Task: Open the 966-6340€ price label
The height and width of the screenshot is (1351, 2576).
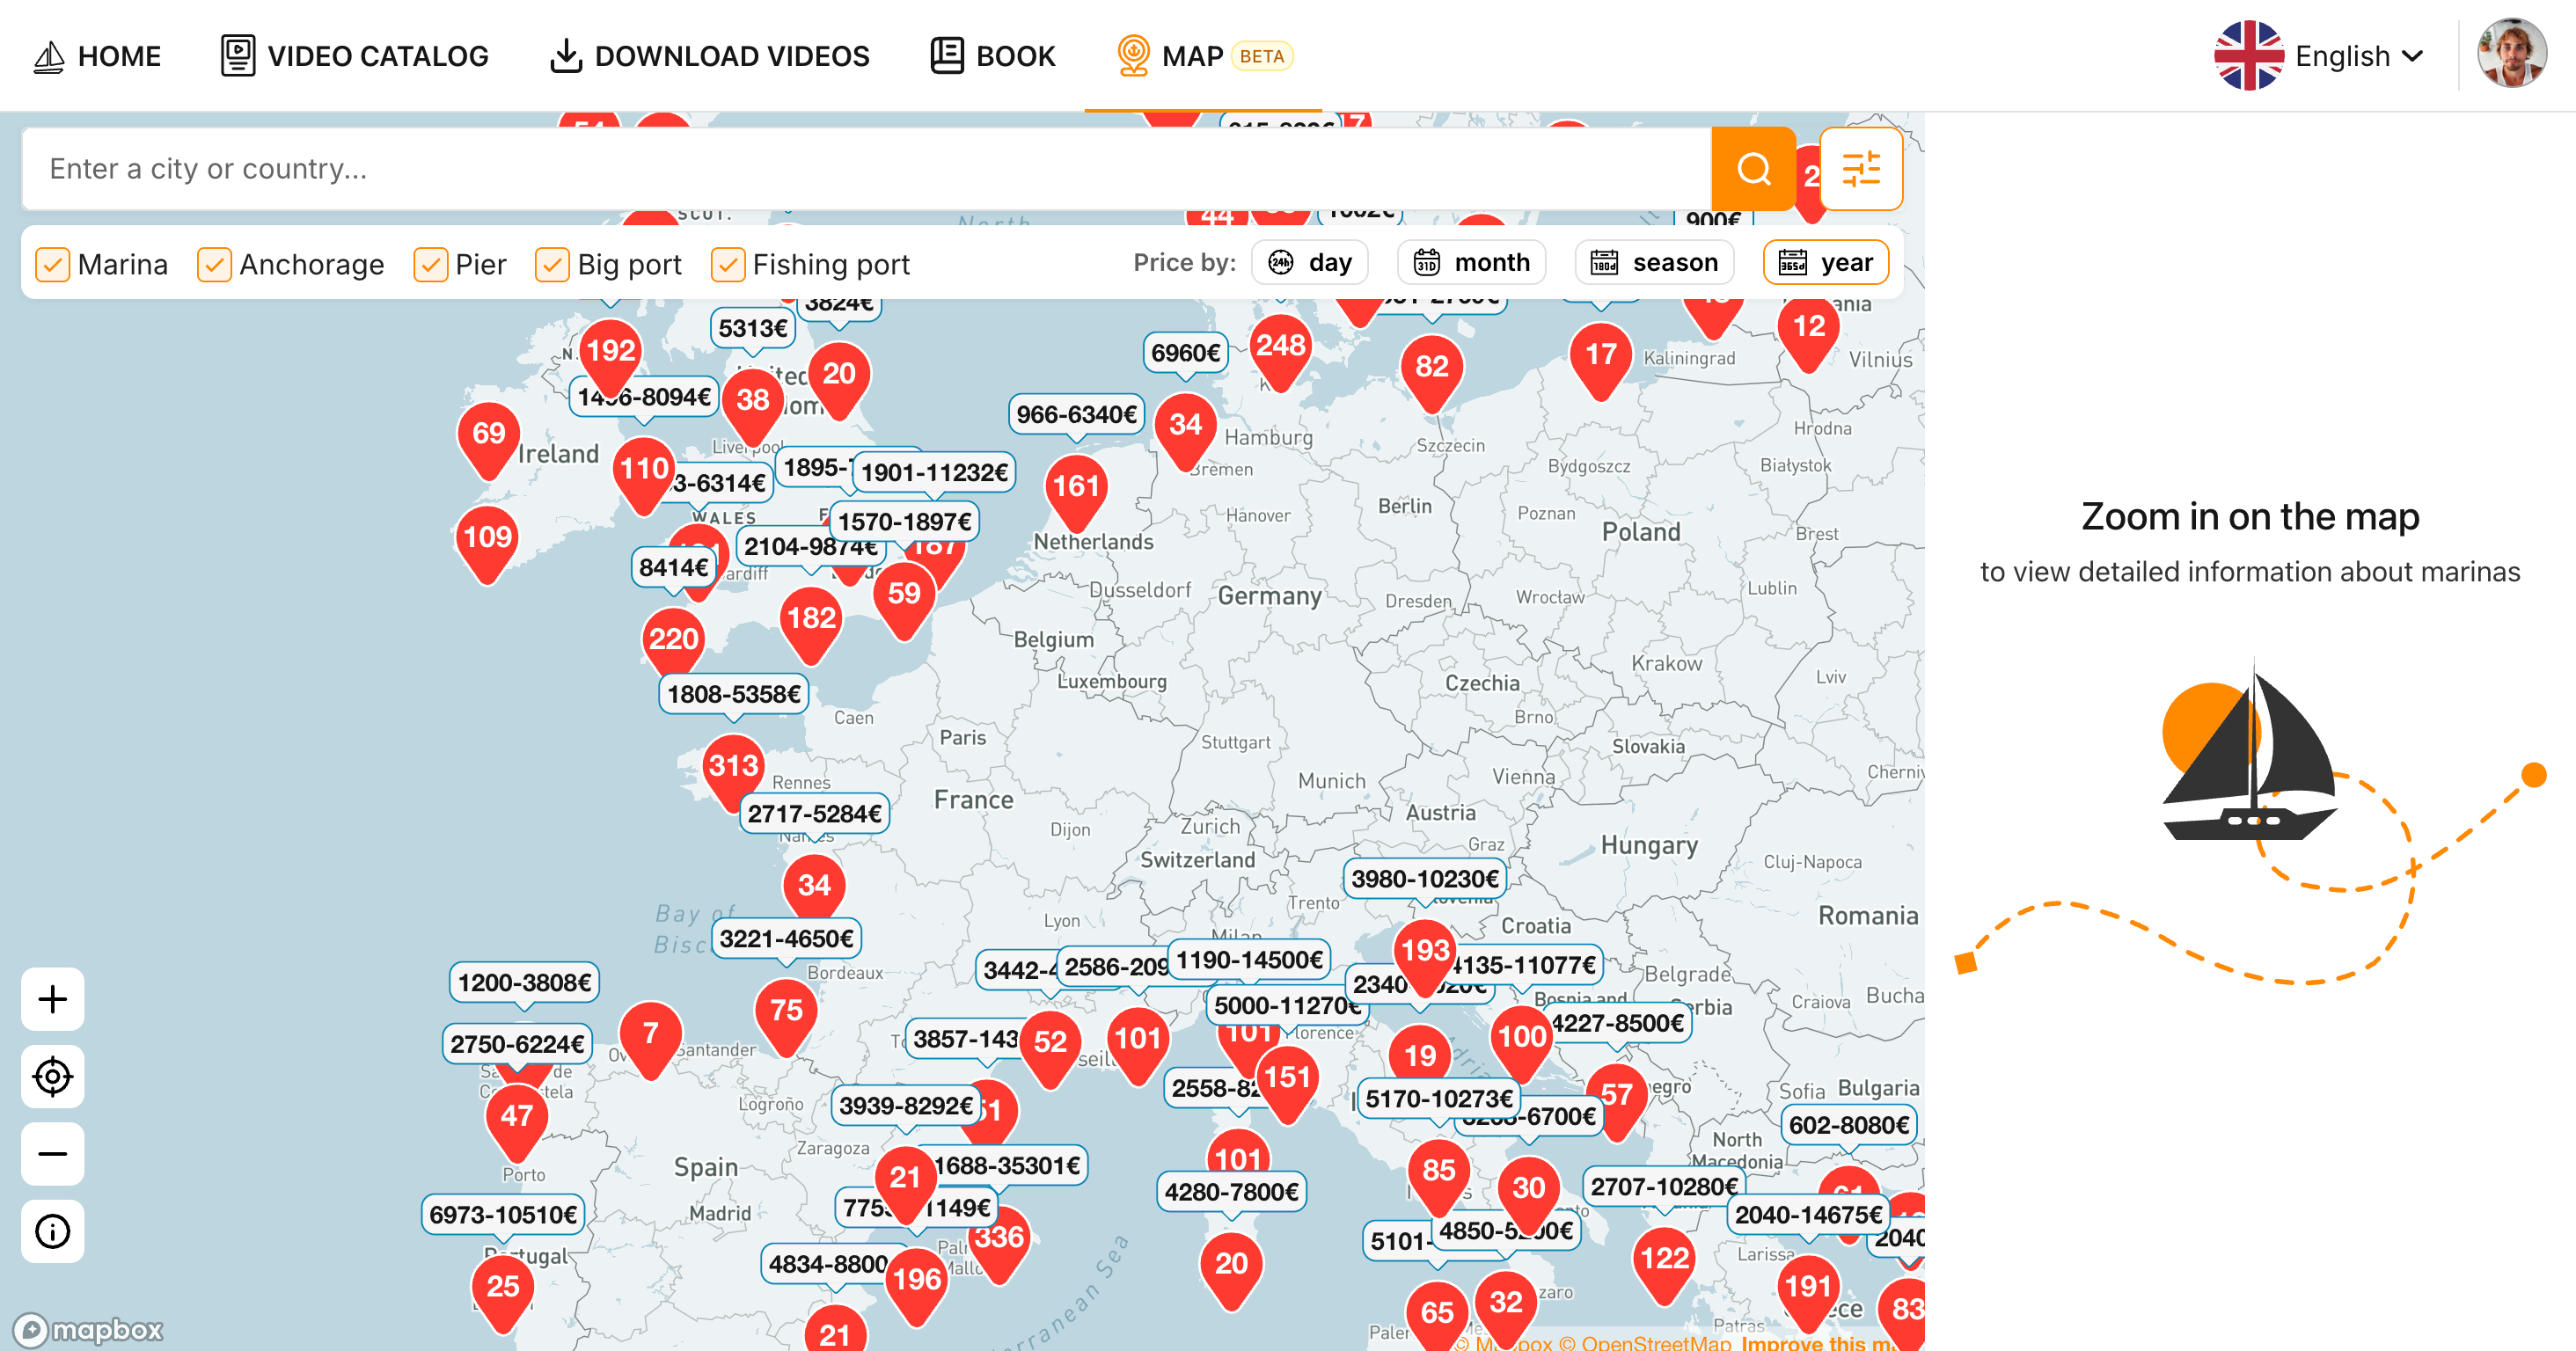Action: click(1077, 414)
